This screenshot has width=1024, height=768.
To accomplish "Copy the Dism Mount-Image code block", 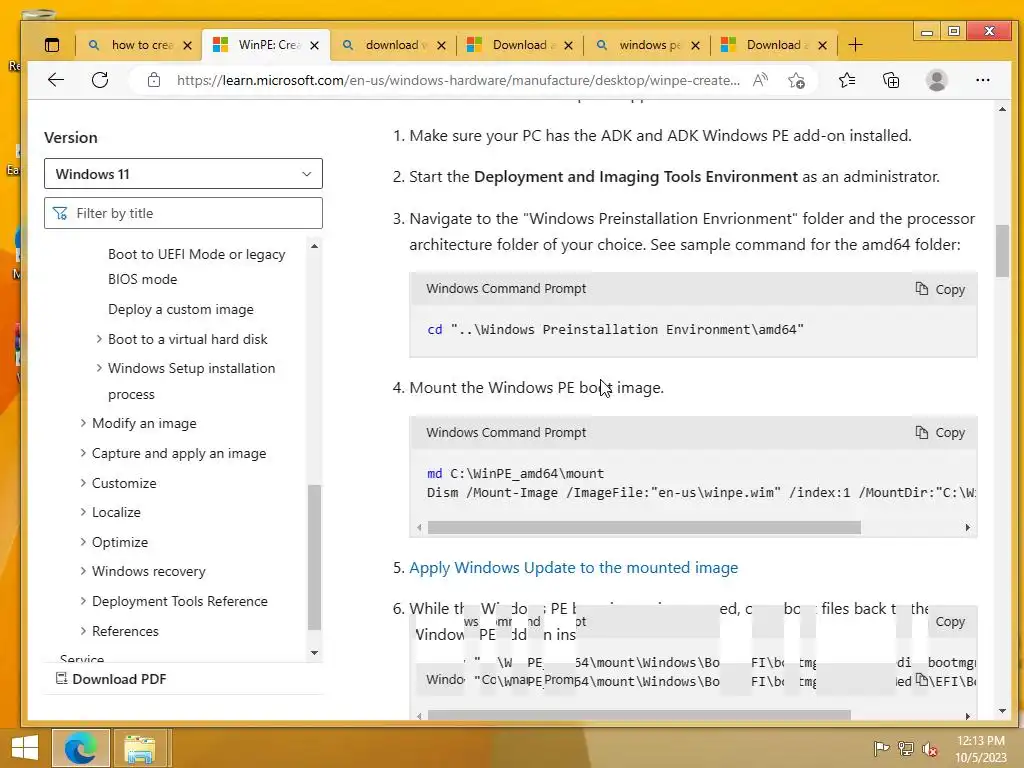I will pyautogui.click(x=940, y=432).
